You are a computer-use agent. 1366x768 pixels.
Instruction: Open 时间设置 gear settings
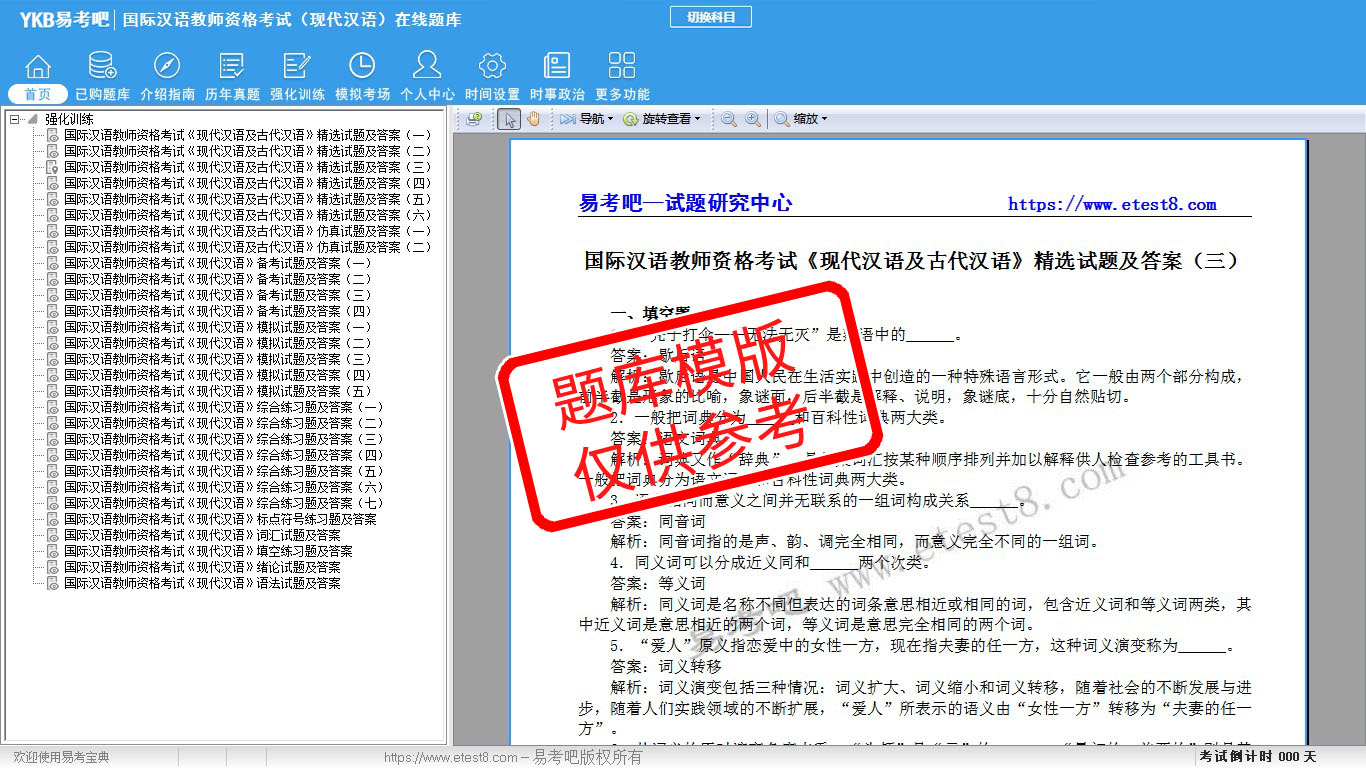[x=492, y=75]
